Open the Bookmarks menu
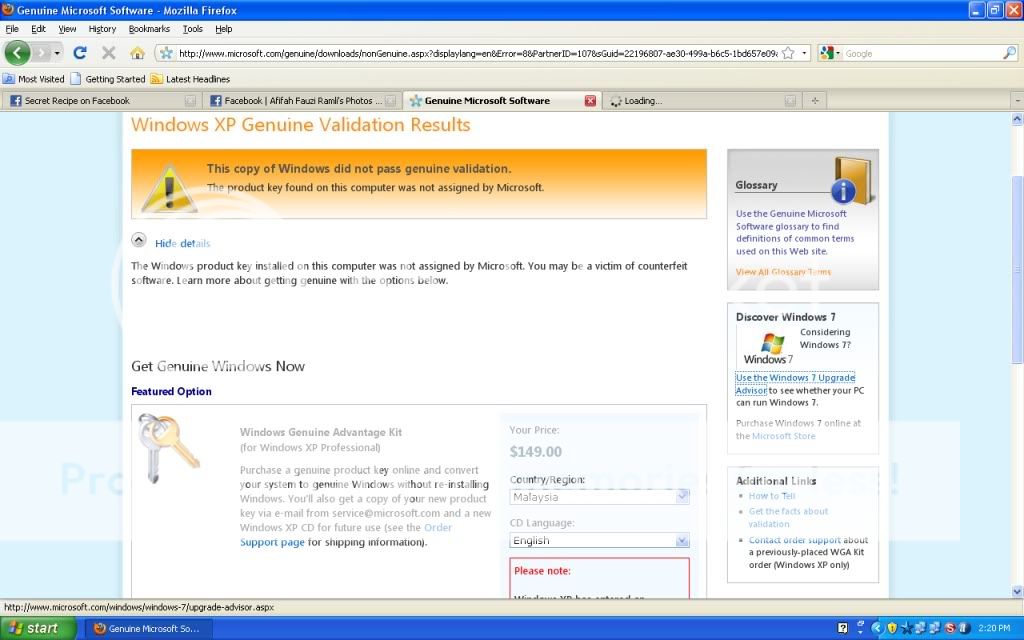This screenshot has width=1024, height=640. tap(149, 29)
